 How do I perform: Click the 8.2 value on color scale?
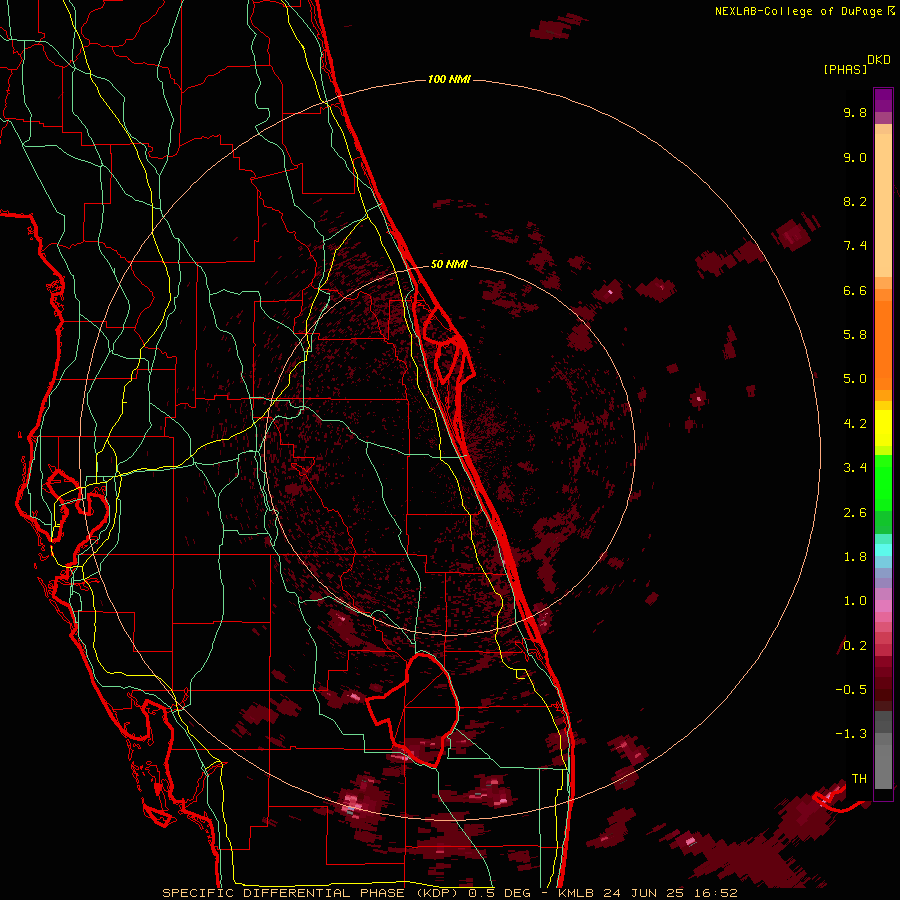tap(855, 201)
